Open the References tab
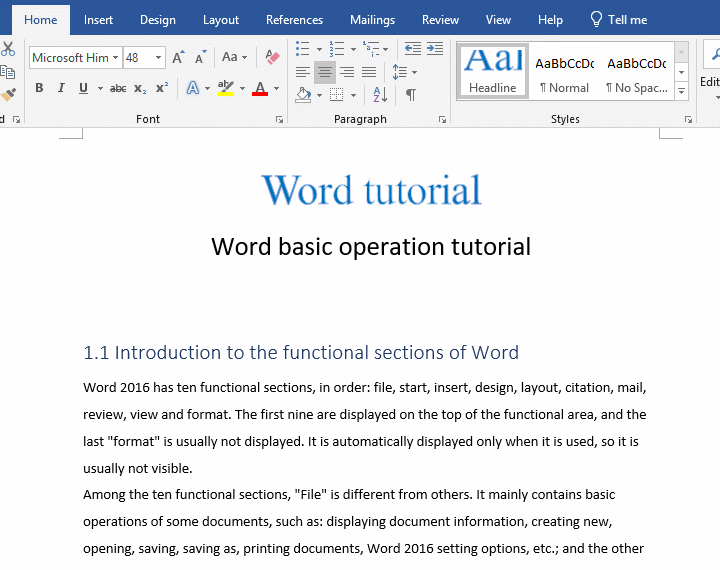This screenshot has width=720, height=570. 295,20
